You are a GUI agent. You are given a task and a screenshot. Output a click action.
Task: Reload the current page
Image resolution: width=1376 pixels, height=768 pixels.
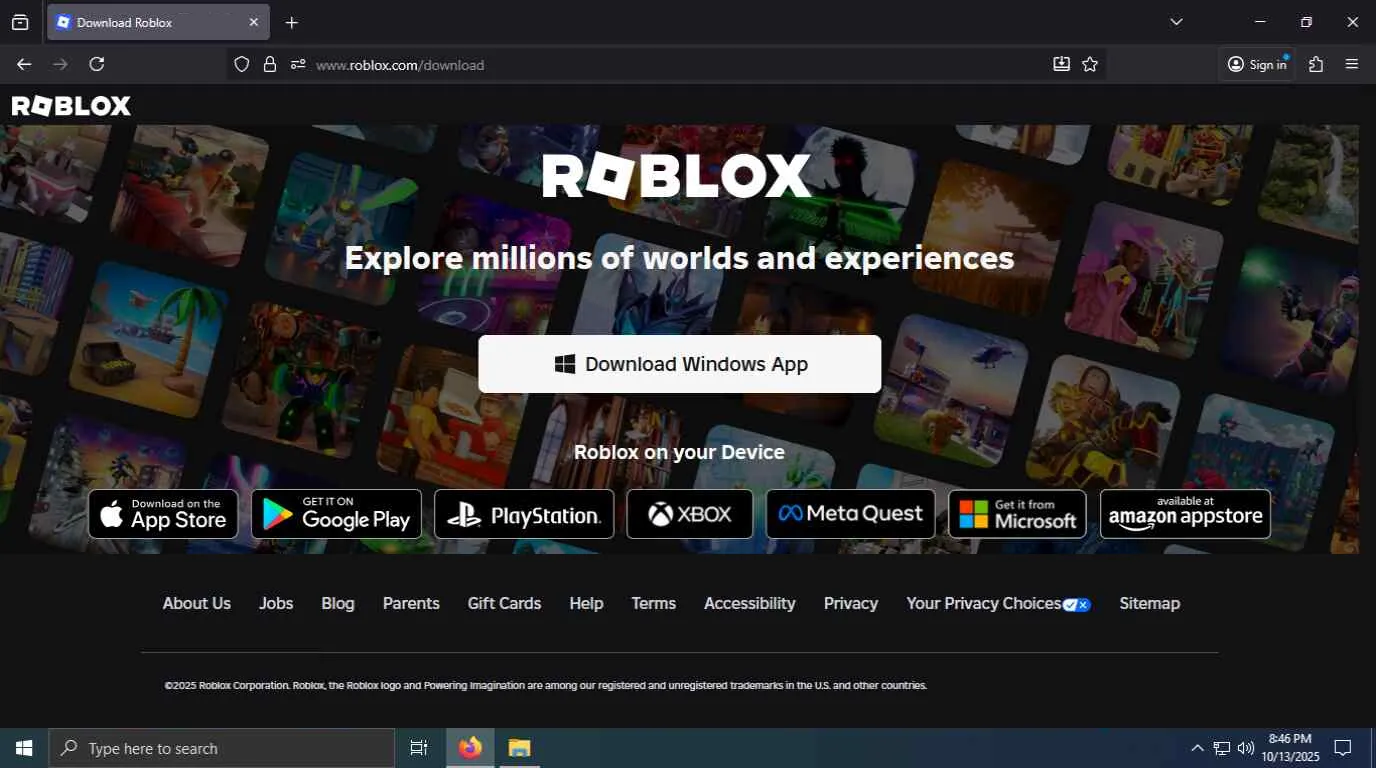coord(97,64)
